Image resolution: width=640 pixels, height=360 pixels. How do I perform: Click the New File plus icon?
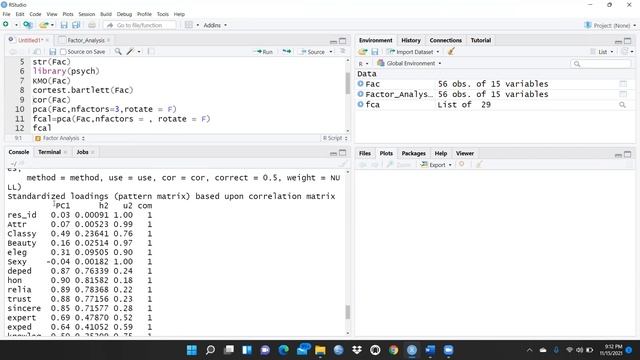6,25
